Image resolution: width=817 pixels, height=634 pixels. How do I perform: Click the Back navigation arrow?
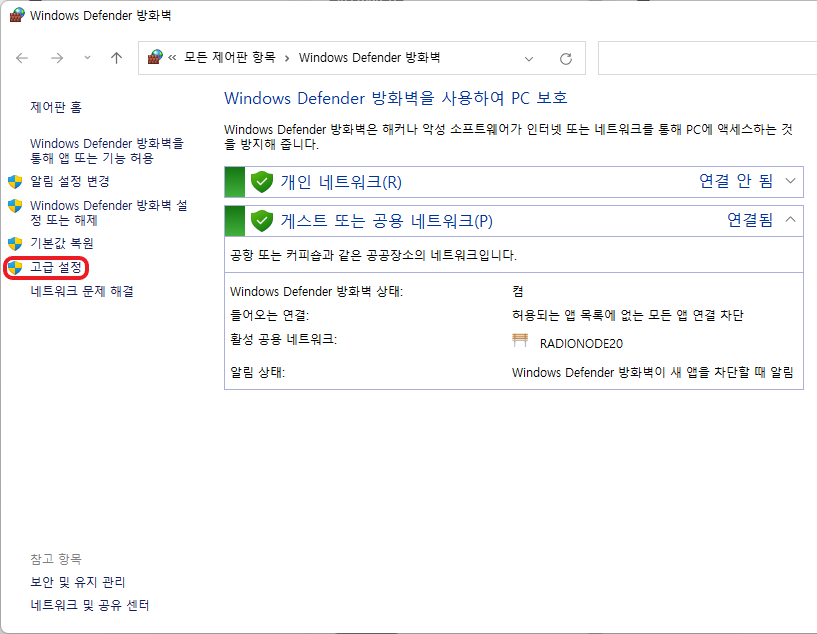coord(22,58)
